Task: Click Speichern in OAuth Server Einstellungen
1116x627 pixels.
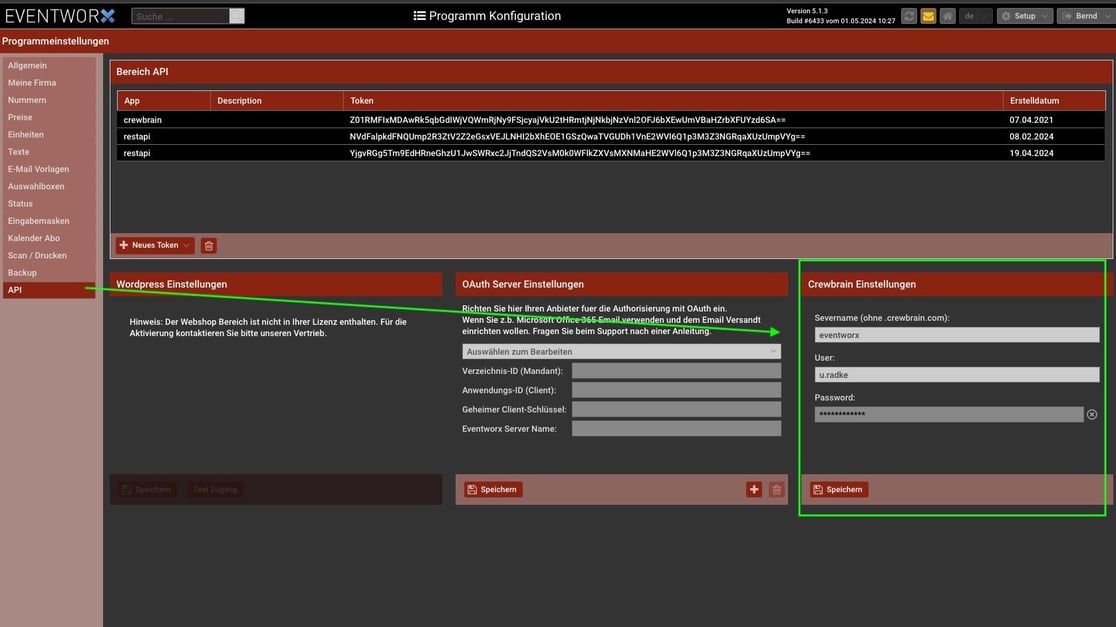Action: click(493, 489)
